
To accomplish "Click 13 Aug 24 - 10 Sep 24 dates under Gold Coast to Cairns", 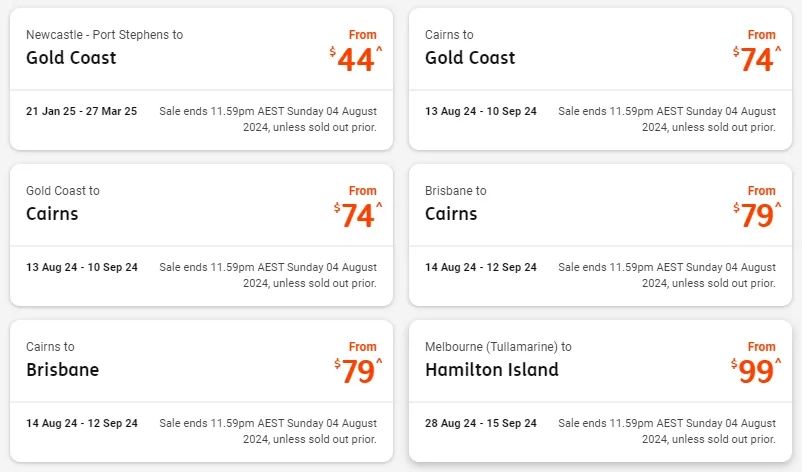I will click(82, 267).
